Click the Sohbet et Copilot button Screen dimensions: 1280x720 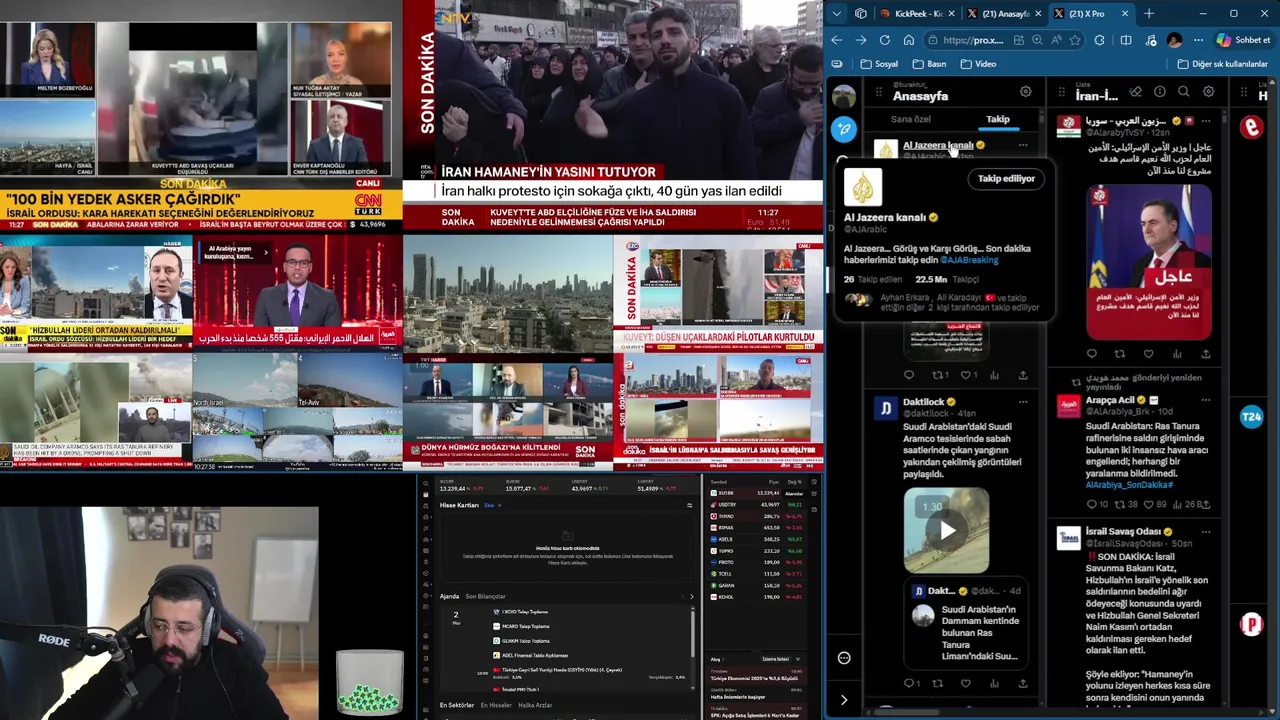pos(1243,40)
